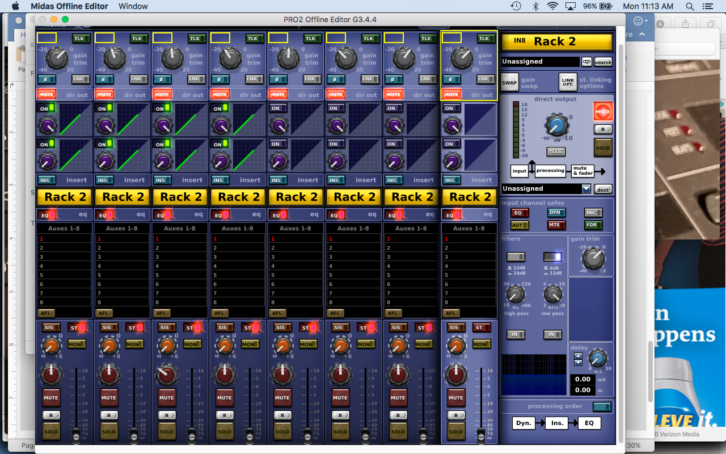Toggle the DYN input channel safe
The image size is (726, 454).
(555, 213)
